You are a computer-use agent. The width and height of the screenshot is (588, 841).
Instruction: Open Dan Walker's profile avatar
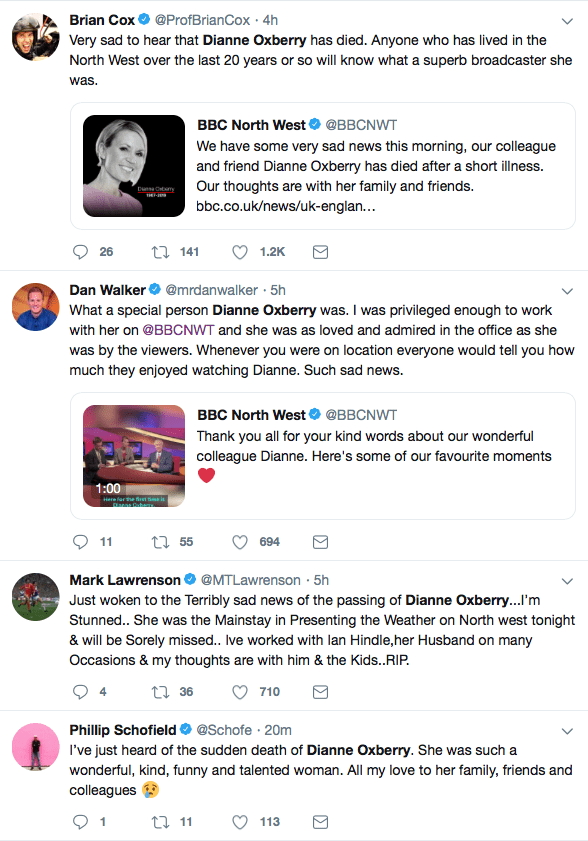(x=36, y=307)
